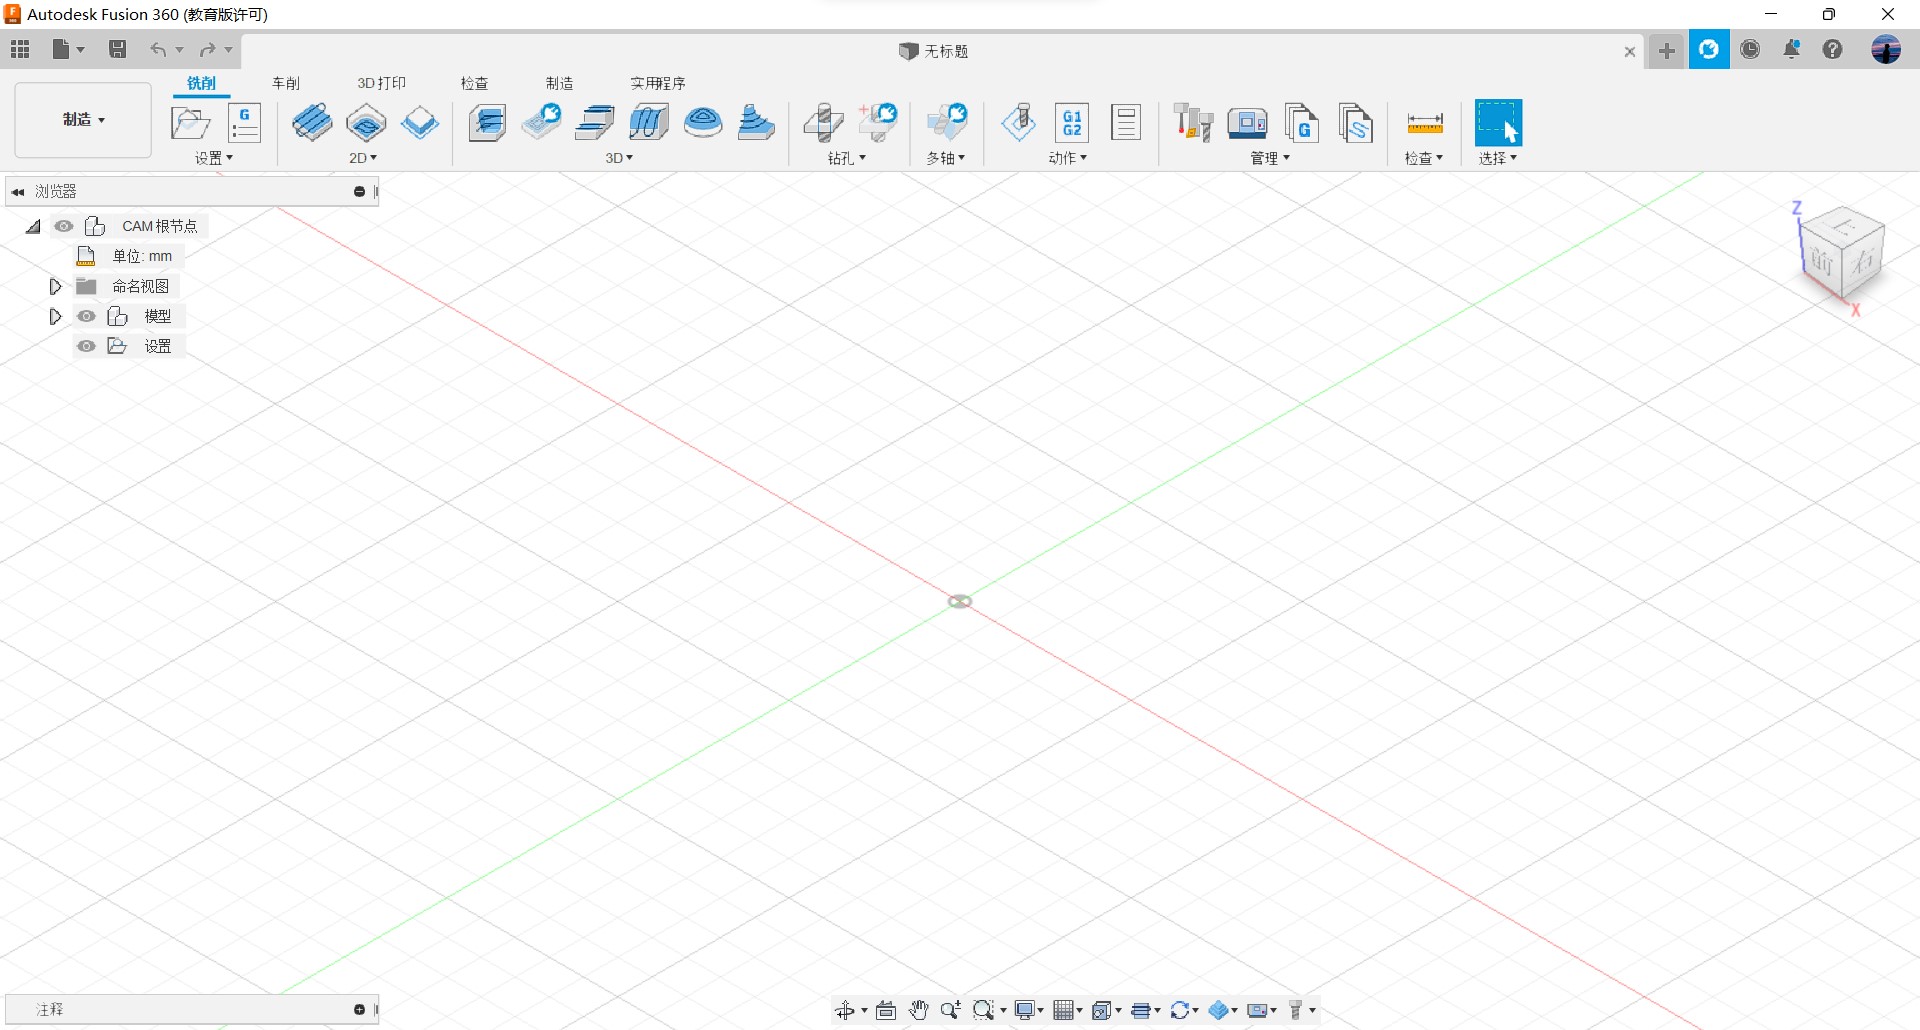
Task: Open the 3D panel dropdown
Action: pos(619,158)
